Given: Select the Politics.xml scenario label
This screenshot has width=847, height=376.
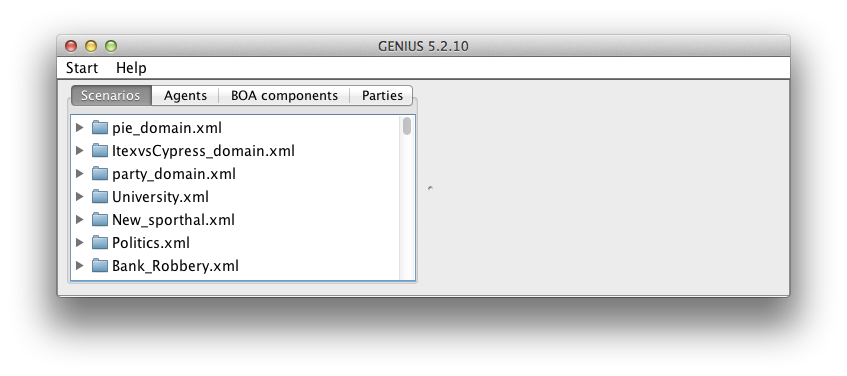Looking at the screenshot, I should (x=151, y=243).
